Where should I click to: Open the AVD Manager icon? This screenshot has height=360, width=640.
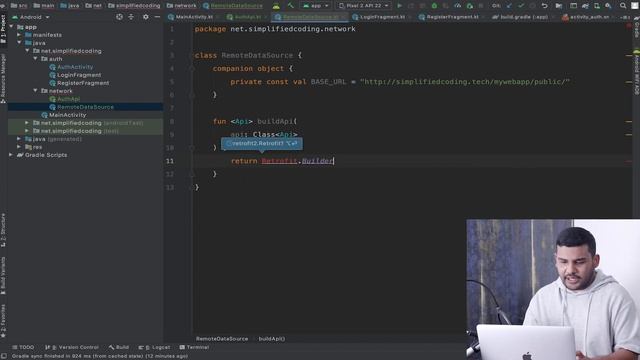tap(597, 6)
